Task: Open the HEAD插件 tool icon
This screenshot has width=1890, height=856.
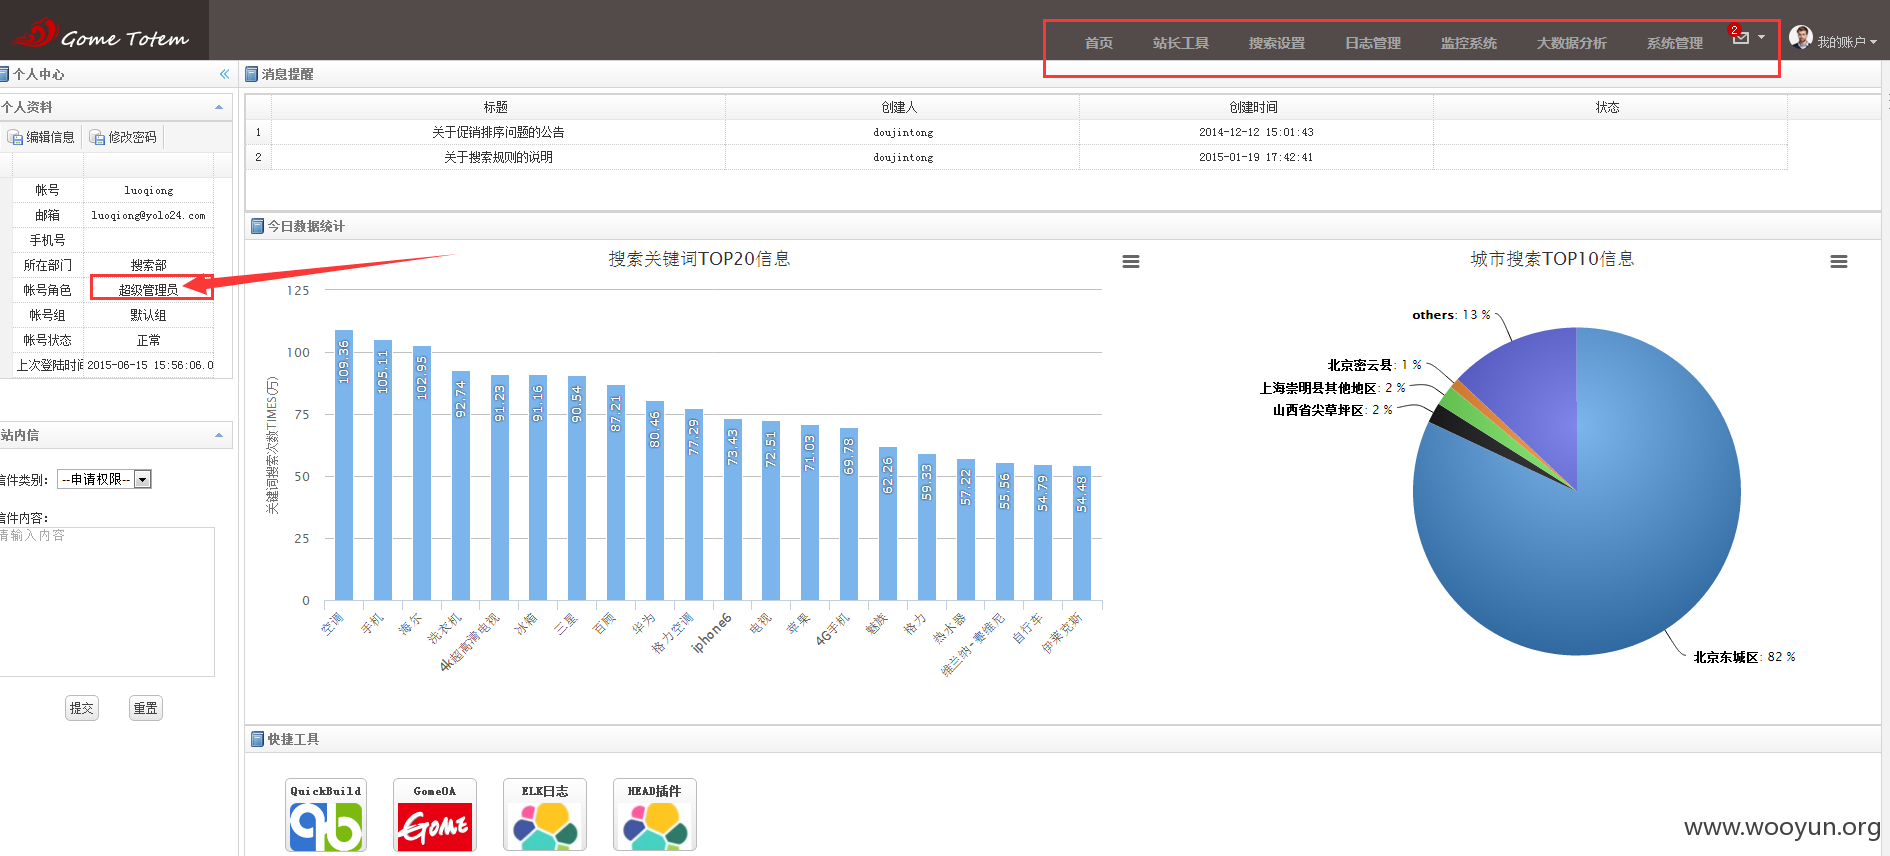Action: (x=655, y=815)
